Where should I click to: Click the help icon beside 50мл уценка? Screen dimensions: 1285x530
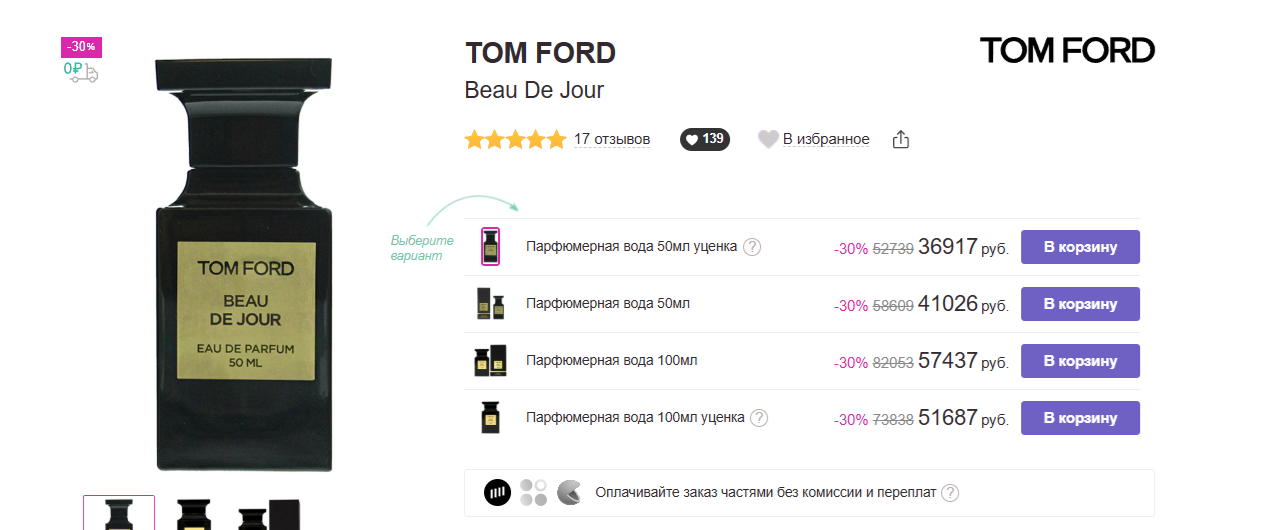[x=752, y=247]
